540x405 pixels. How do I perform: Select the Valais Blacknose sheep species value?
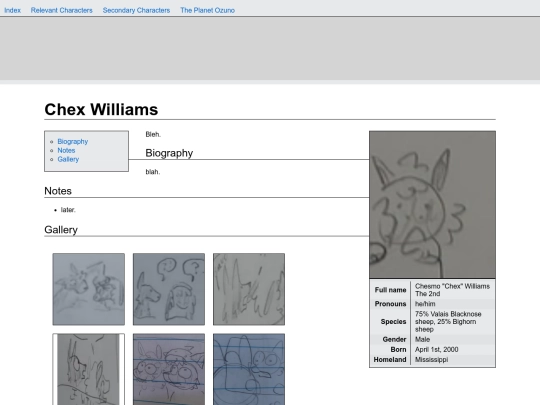448,322
